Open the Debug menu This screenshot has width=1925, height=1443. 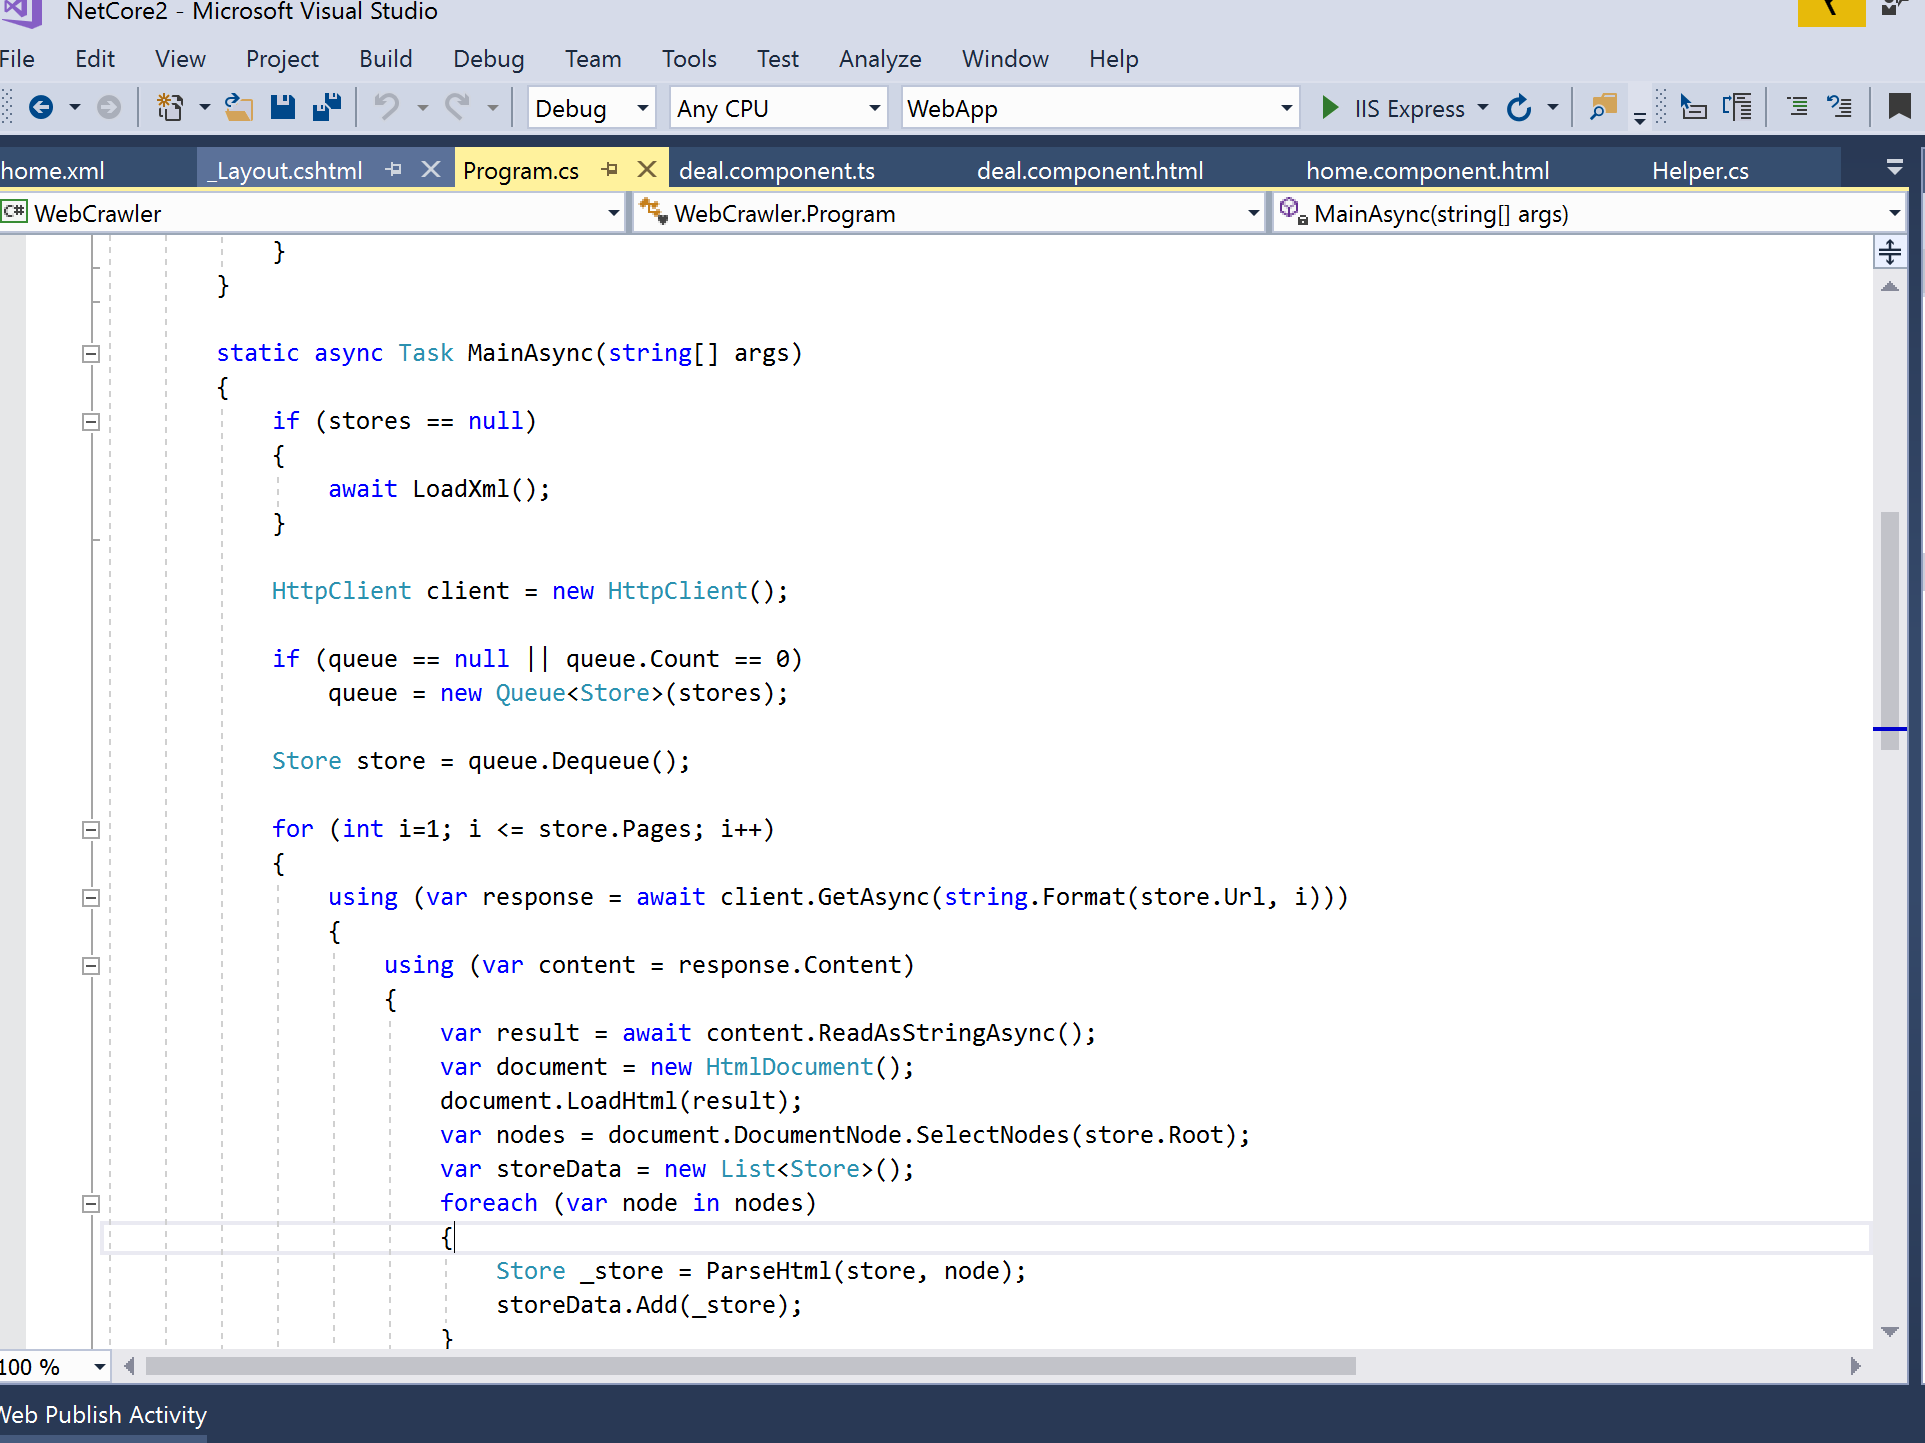488,58
